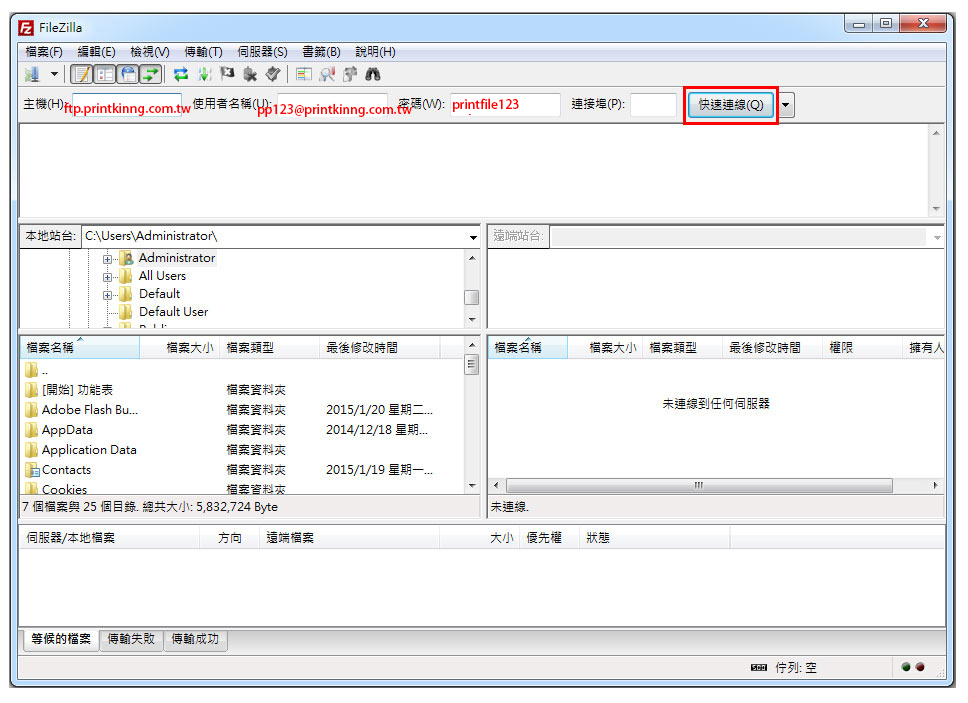The width and height of the screenshot is (968, 703).
Task: Open the remote site path dropdown
Action: 937,237
